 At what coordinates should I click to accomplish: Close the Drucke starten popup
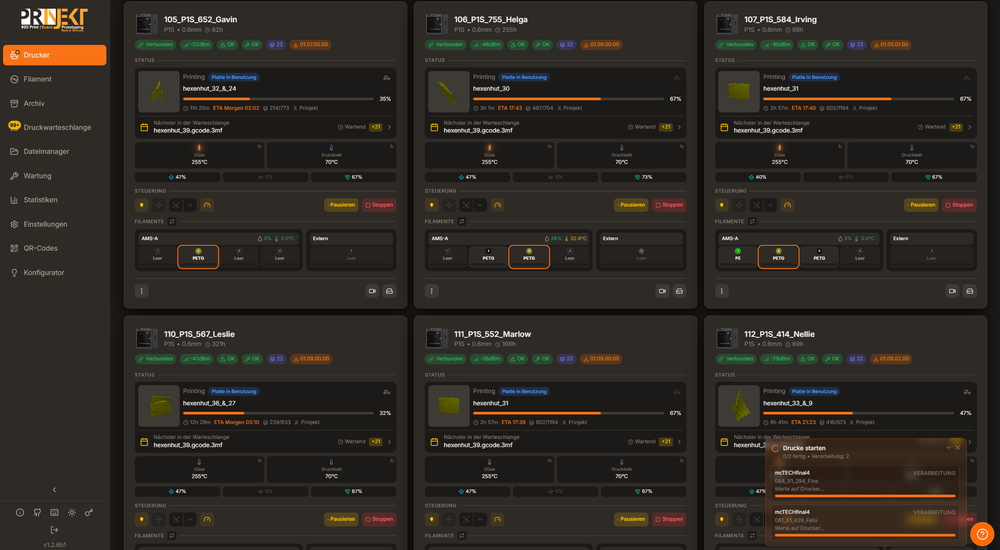tap(958, 448)
